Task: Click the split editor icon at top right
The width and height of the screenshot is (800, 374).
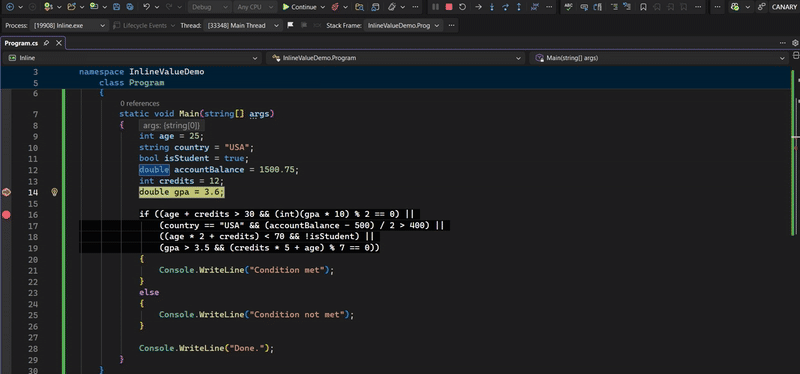Action: click(795, 55)
